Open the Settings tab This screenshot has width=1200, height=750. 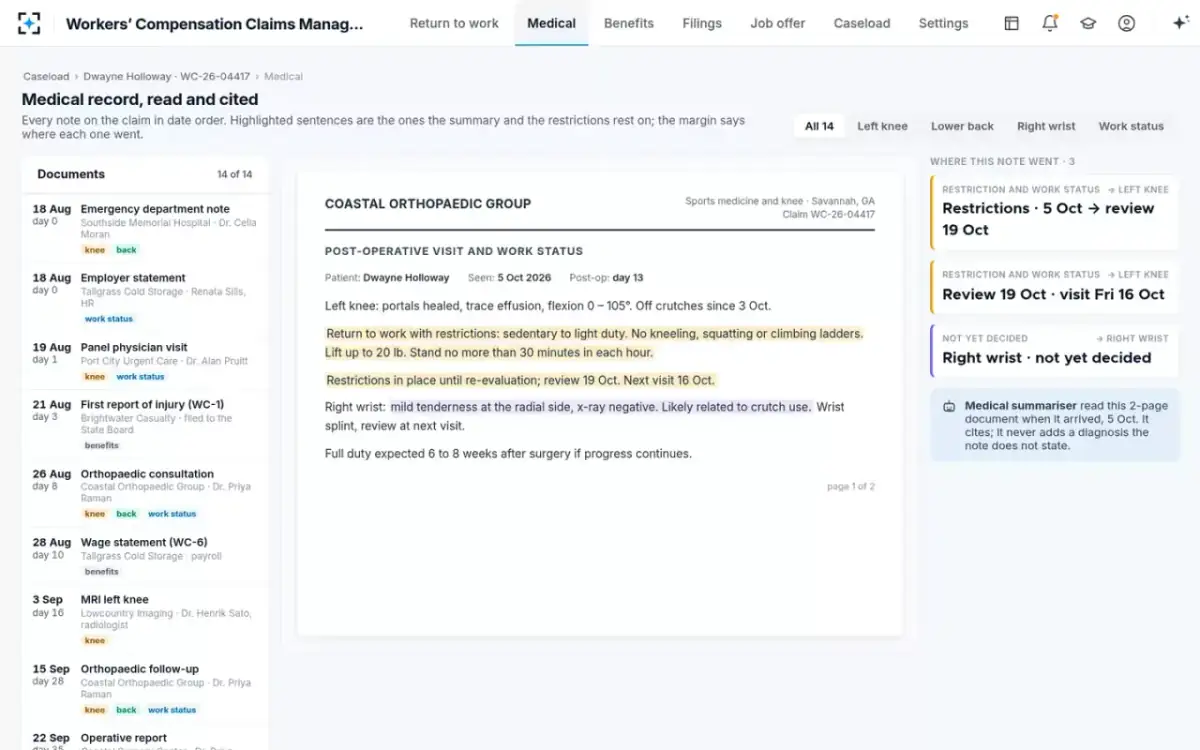(943, 23)
